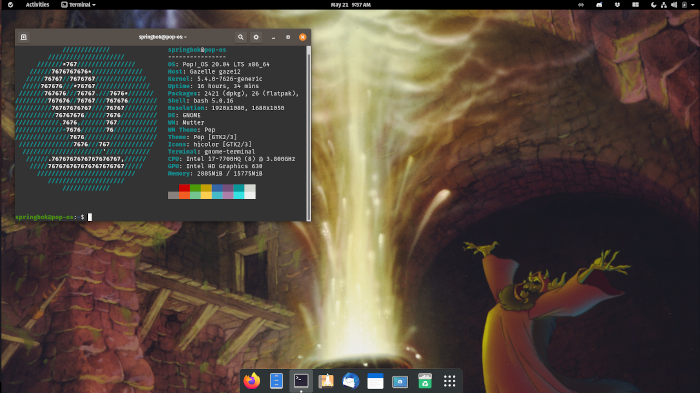700x393 pixels.
Task: Click the 'Shell: bash' line
Action: [x=200, y=100]
